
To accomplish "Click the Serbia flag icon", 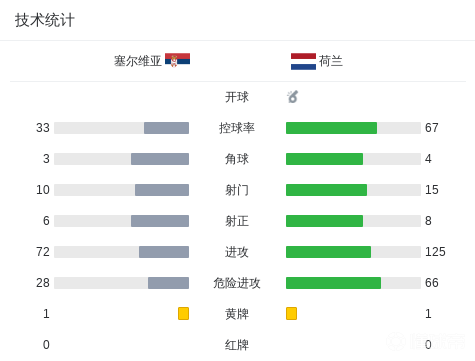I will tap(177, 60).
